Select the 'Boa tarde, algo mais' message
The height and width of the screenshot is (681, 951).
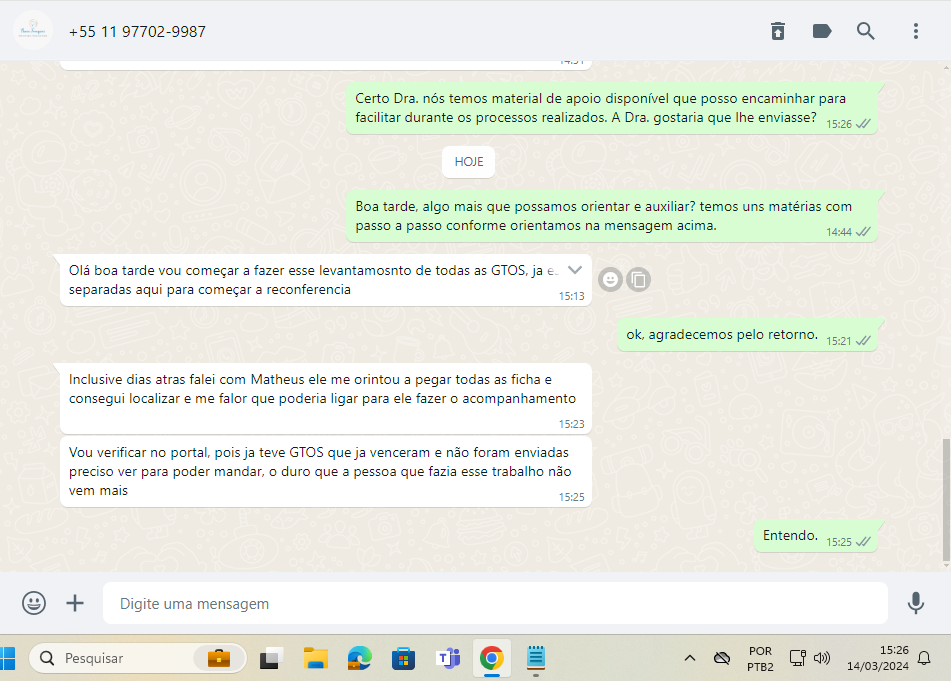tap(612, 216)
